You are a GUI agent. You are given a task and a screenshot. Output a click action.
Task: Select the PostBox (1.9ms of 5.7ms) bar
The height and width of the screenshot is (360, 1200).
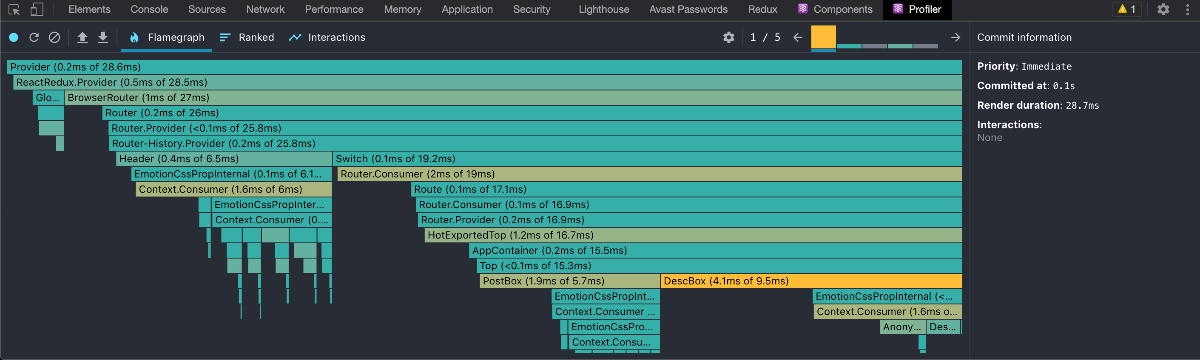pyautogui.click(x=569, y=281)
